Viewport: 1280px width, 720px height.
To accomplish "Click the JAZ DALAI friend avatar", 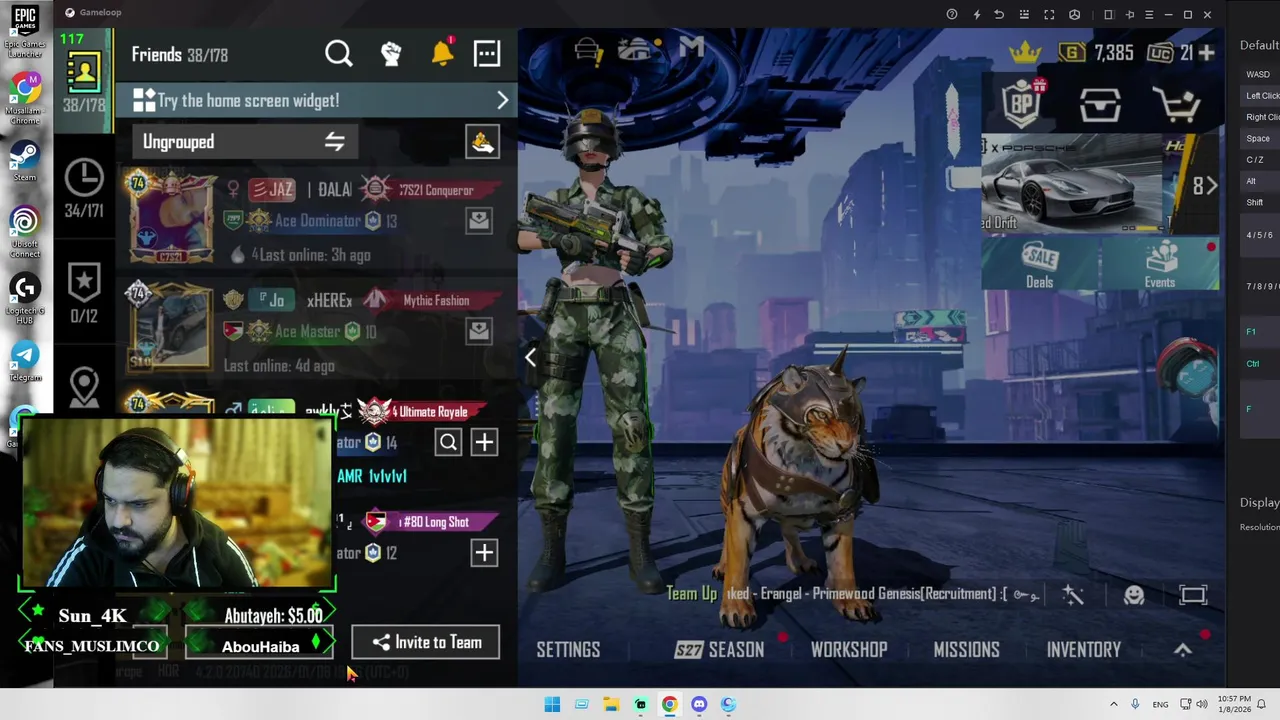I will point(171,218).
